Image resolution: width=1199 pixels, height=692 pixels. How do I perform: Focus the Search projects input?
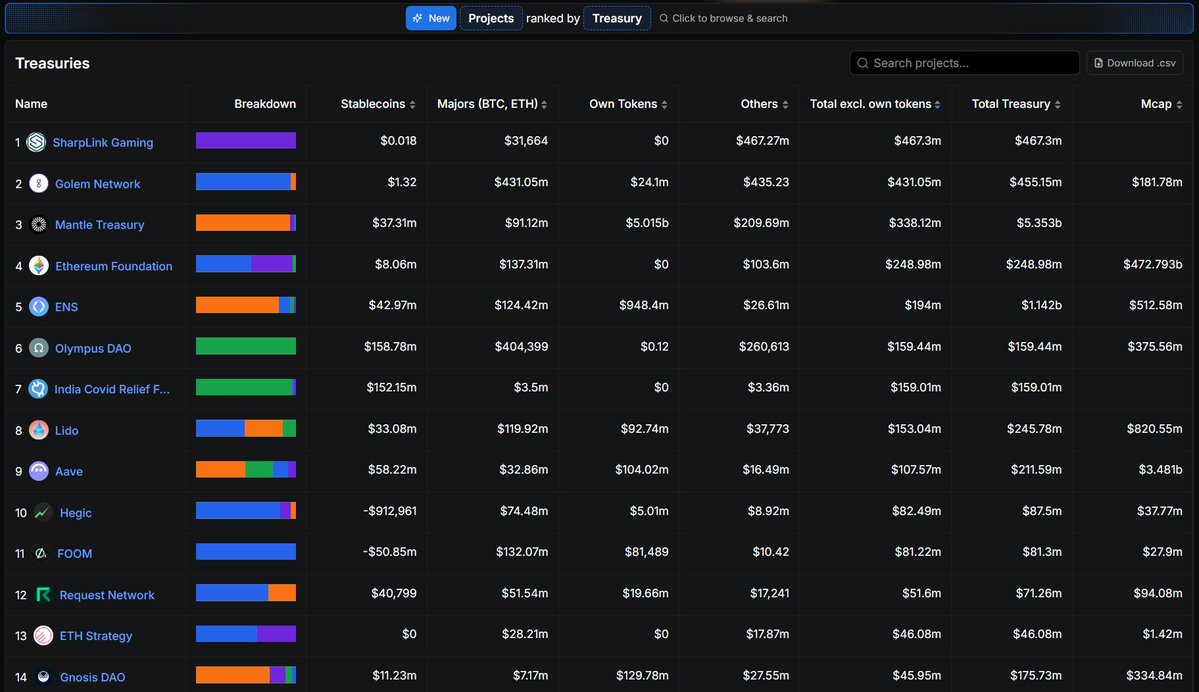coord(964,63)
